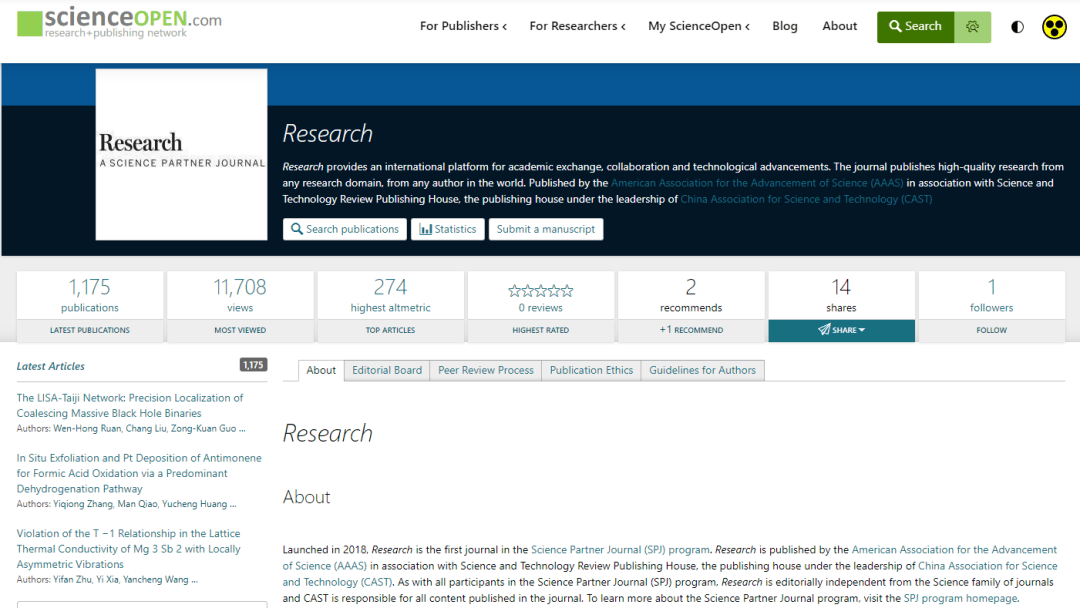Click the 1,175 publications count
The height and width of the screenshot is (608, 1080).
pos(90,287)
